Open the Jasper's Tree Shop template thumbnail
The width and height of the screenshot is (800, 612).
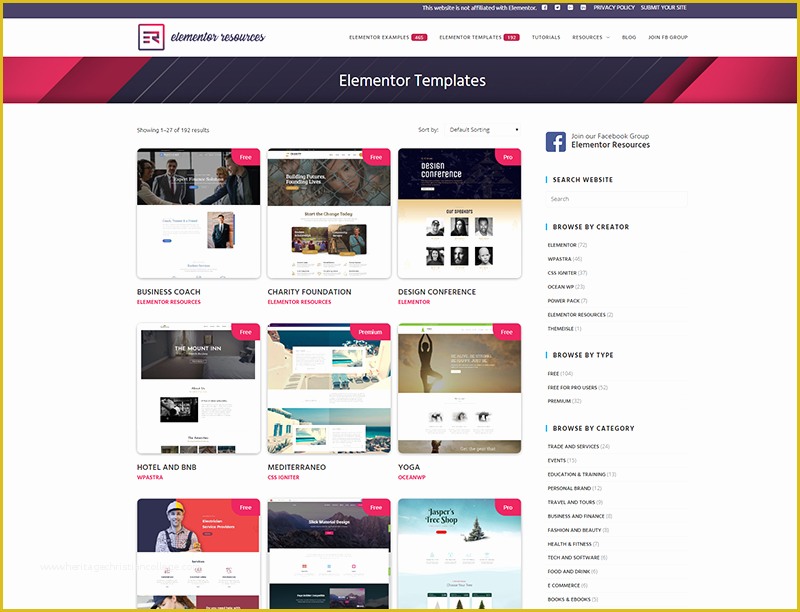tap(459, 553)
